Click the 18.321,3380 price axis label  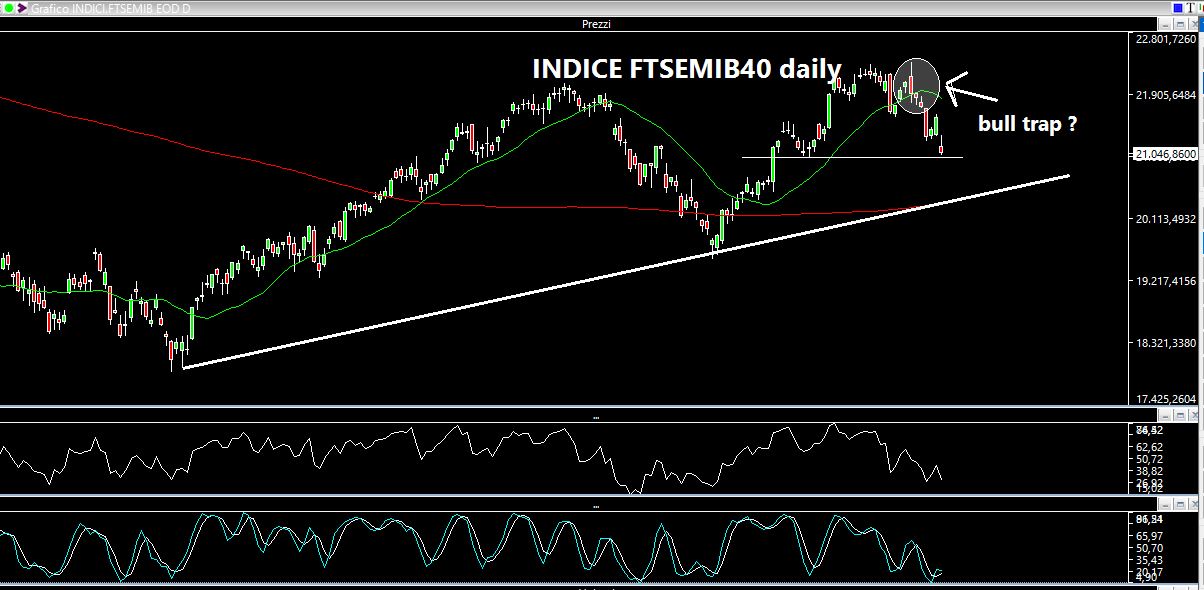1166,343
